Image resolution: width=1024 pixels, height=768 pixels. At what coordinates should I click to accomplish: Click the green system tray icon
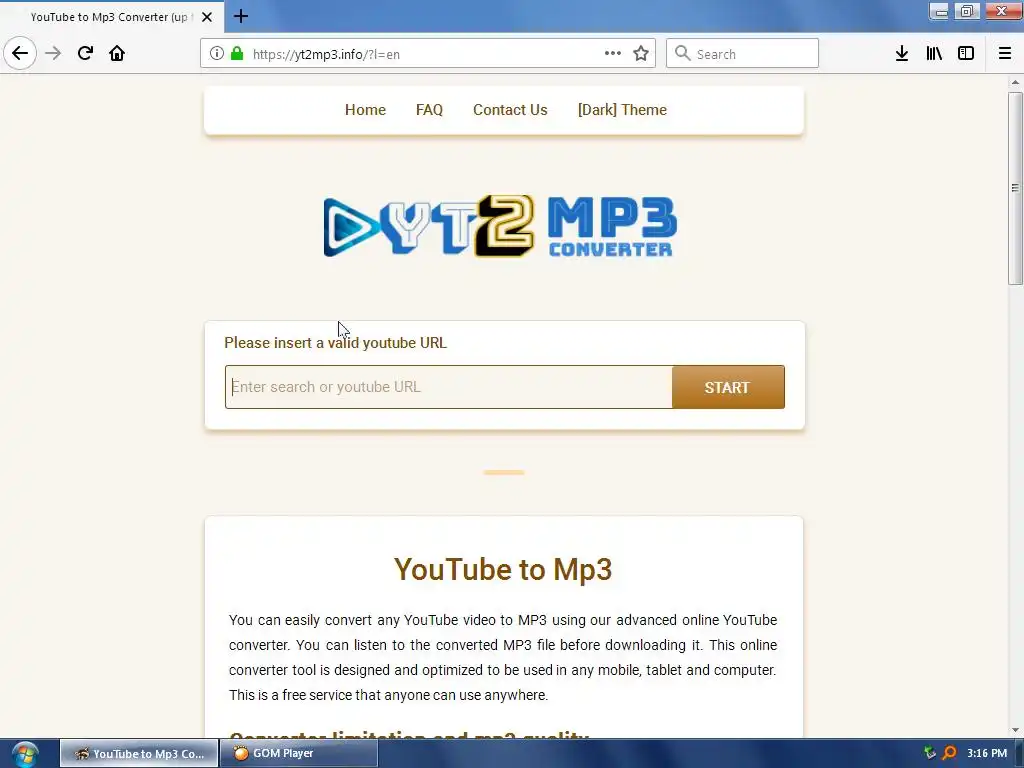click(x=930, y=754)
